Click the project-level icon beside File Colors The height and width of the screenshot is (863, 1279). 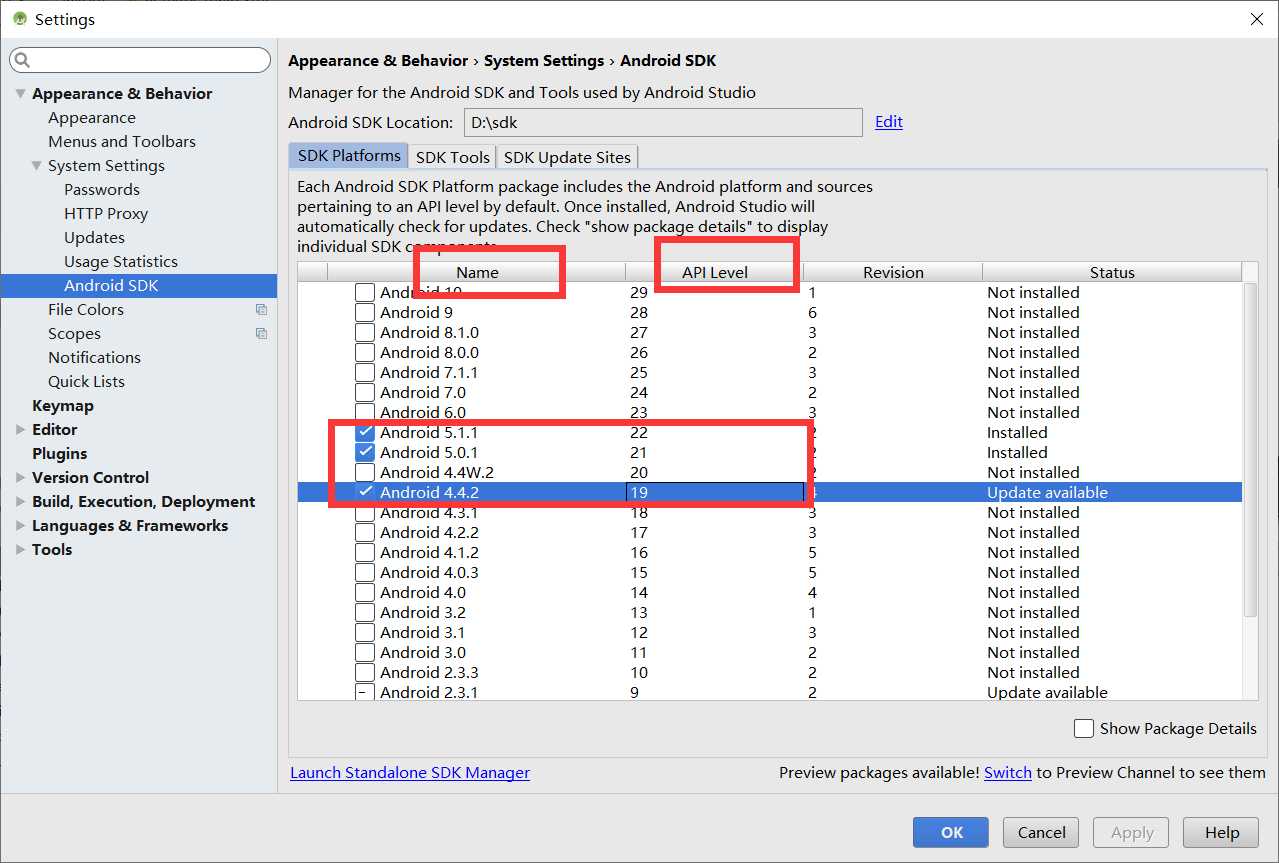261,310
